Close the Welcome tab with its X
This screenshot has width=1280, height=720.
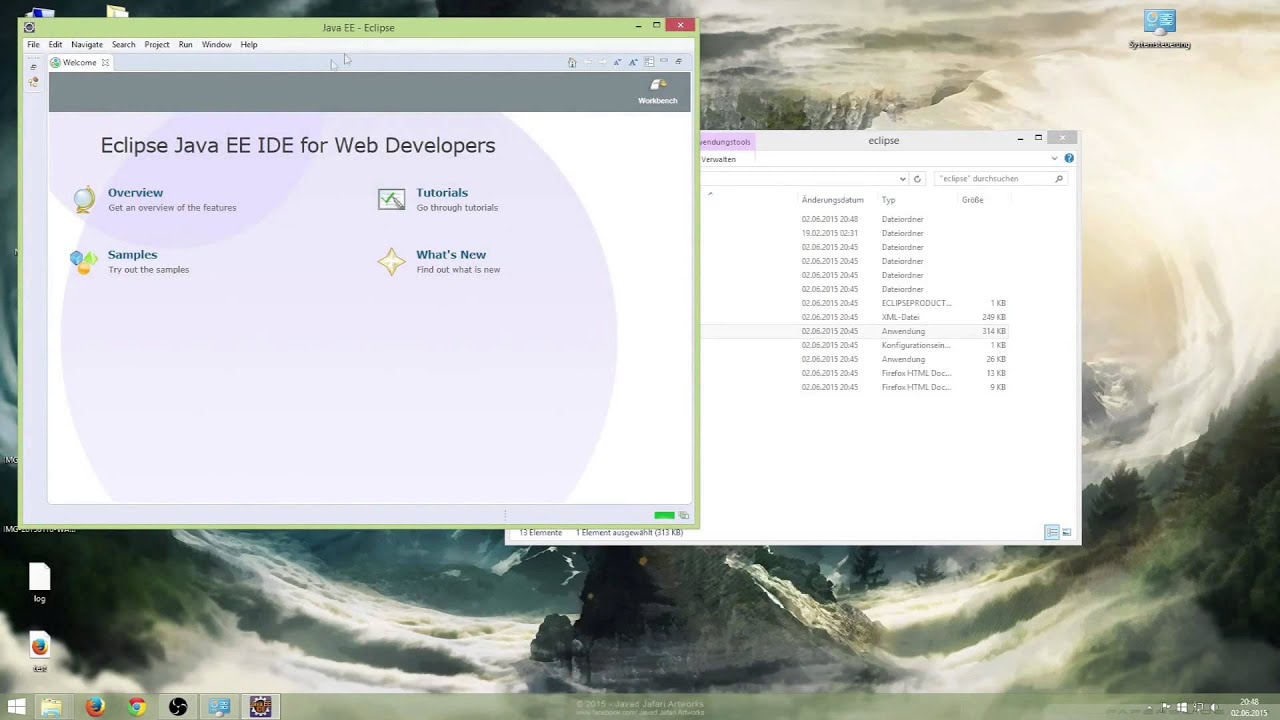[x=105, y=62]
